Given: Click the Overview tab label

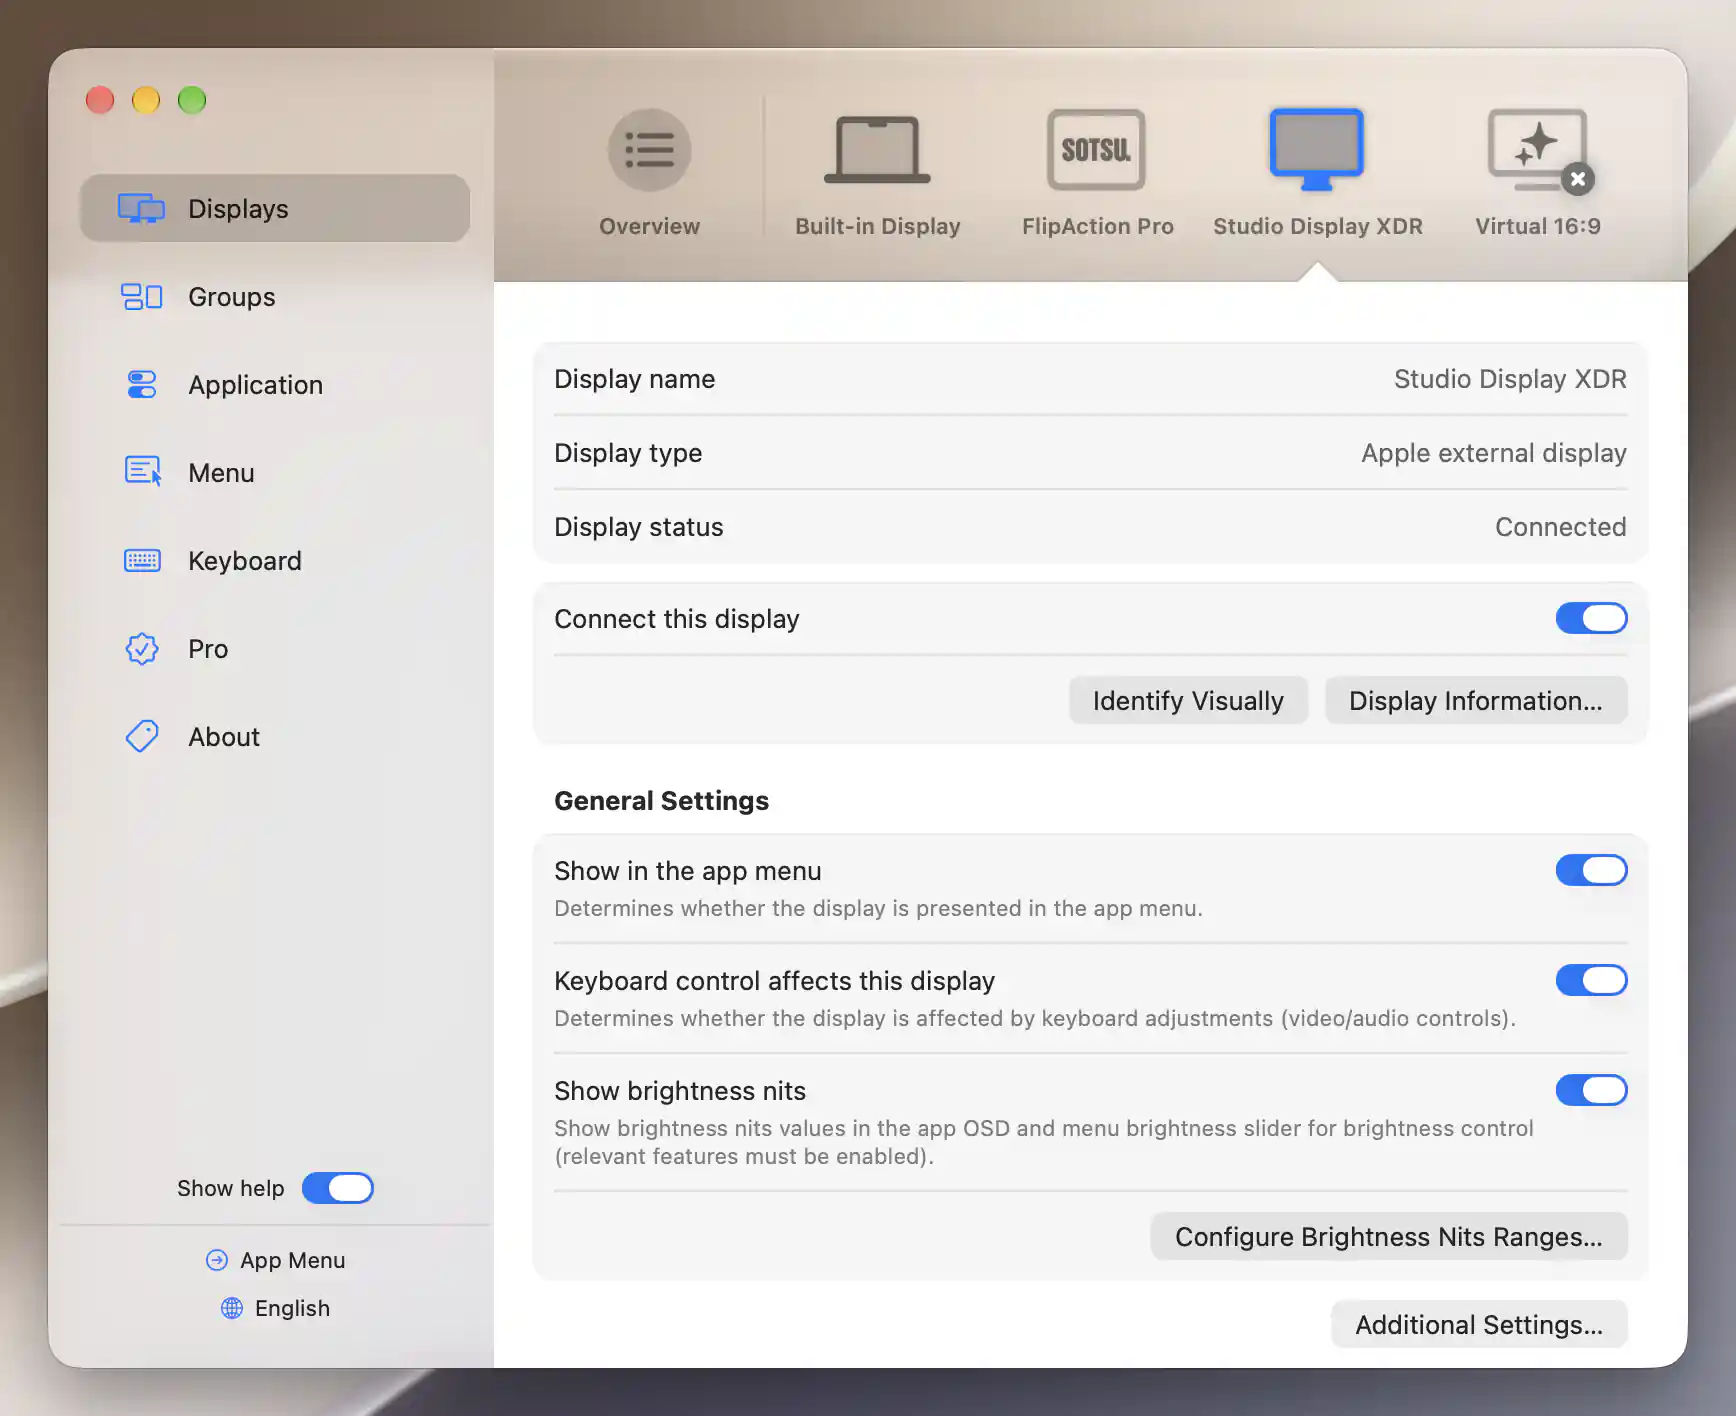Looking at the screenshot, I should (x=649, y=226).
